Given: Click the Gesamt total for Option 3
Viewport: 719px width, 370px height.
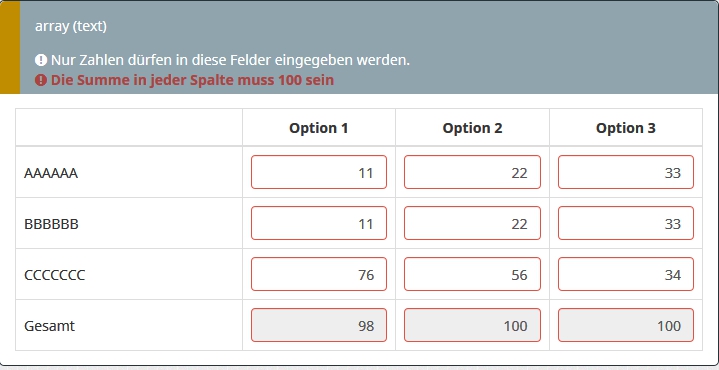Looking at the screenshot, I should (625, 325).
